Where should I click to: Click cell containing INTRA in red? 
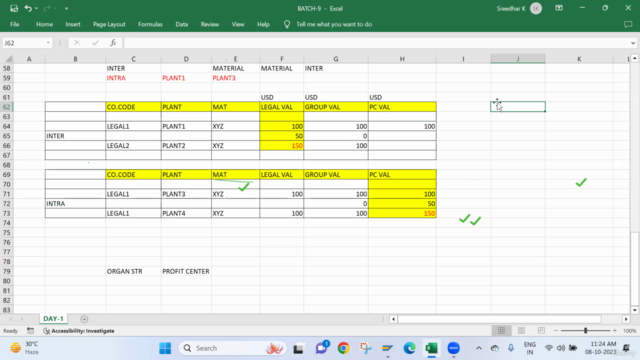pyautogui.click(x=133, y=78)
